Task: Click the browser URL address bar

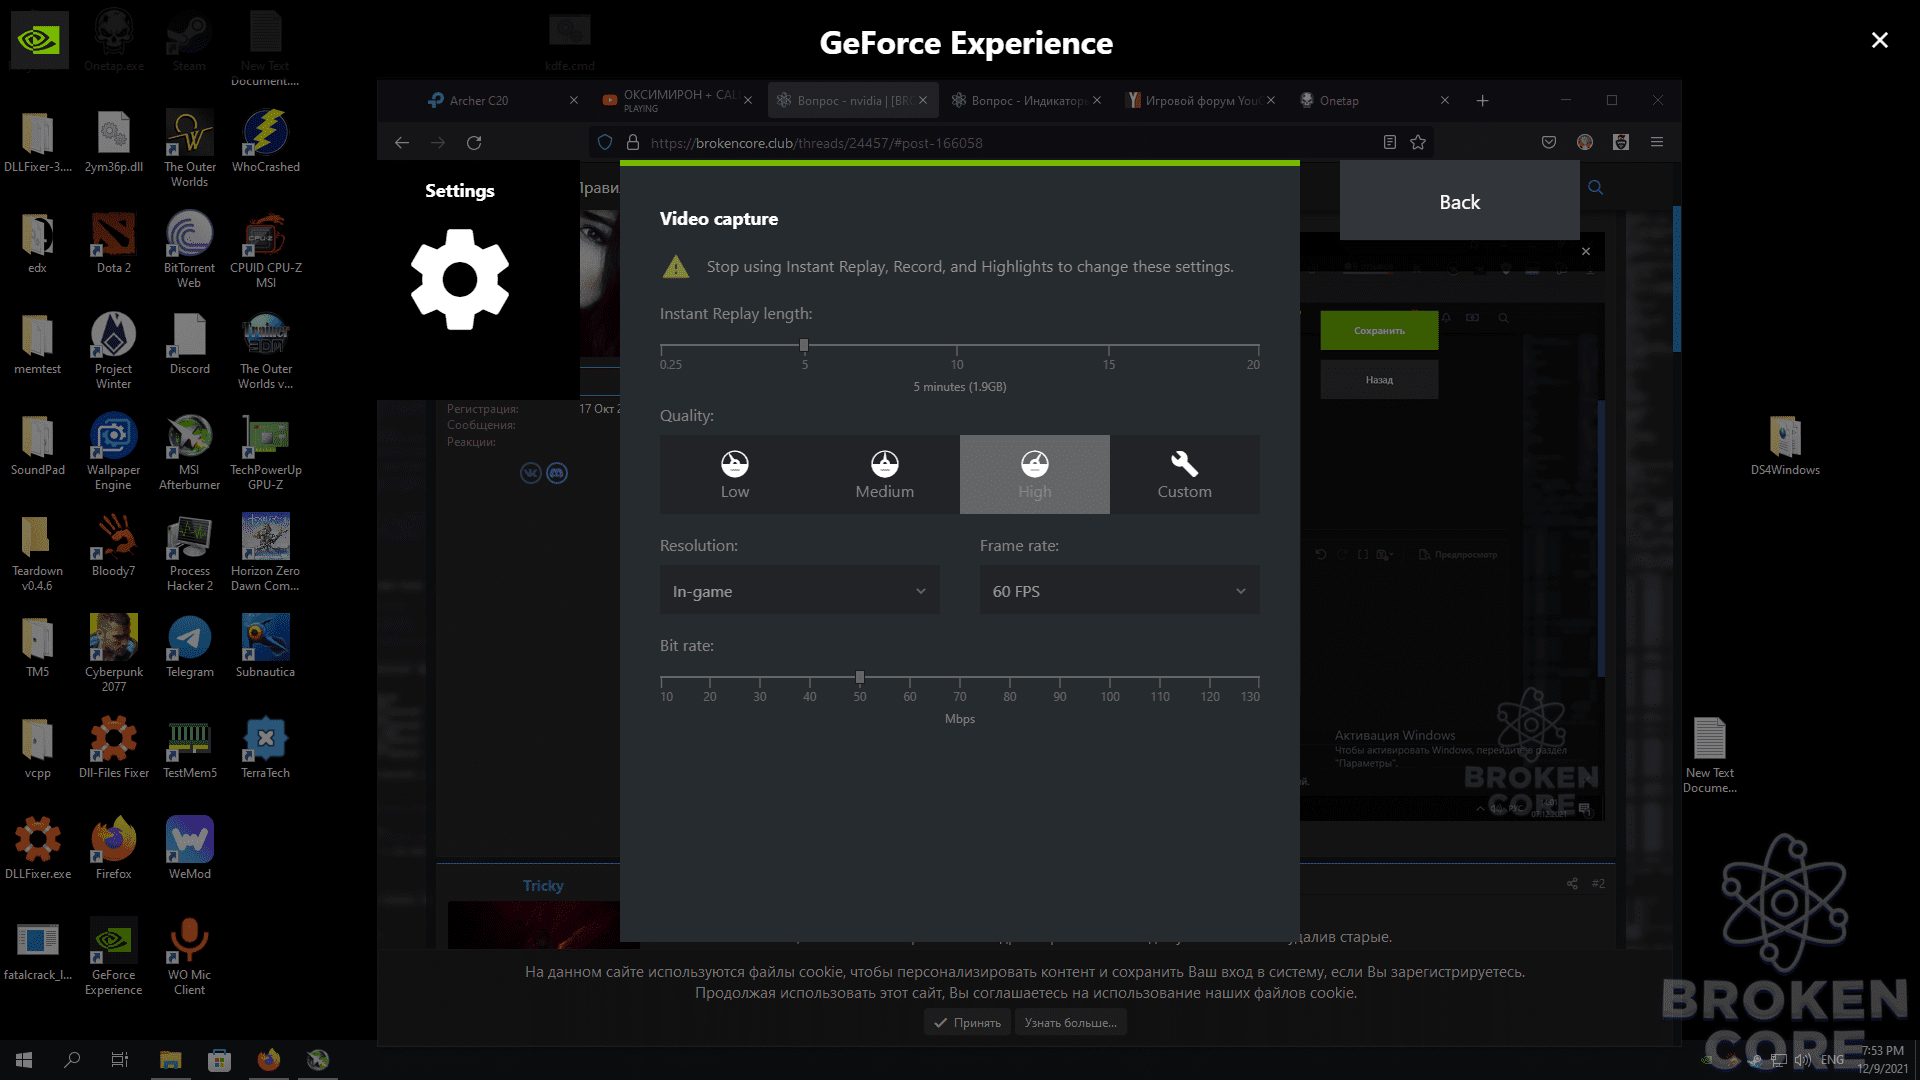Action: point(1010,143)
